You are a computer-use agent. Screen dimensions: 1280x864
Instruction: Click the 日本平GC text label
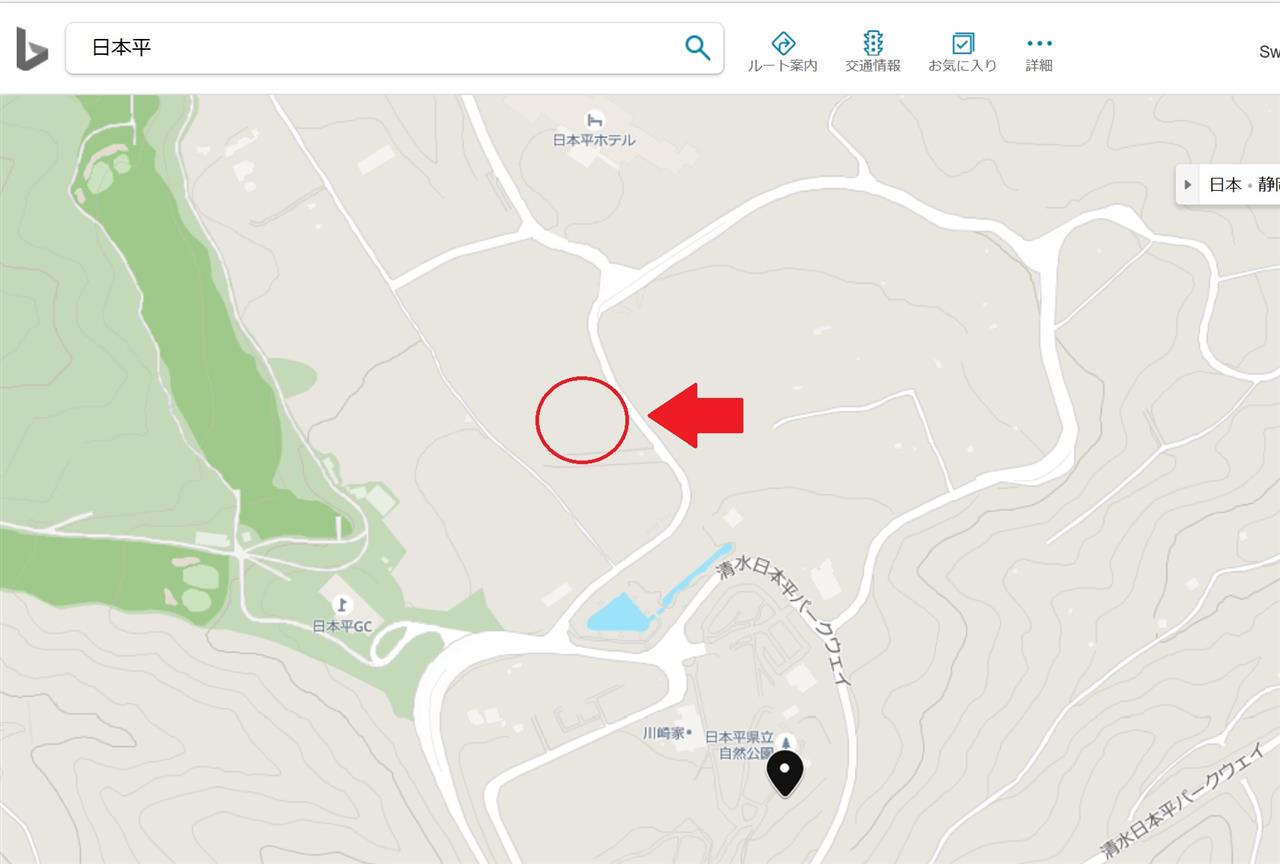pos(342,626)
